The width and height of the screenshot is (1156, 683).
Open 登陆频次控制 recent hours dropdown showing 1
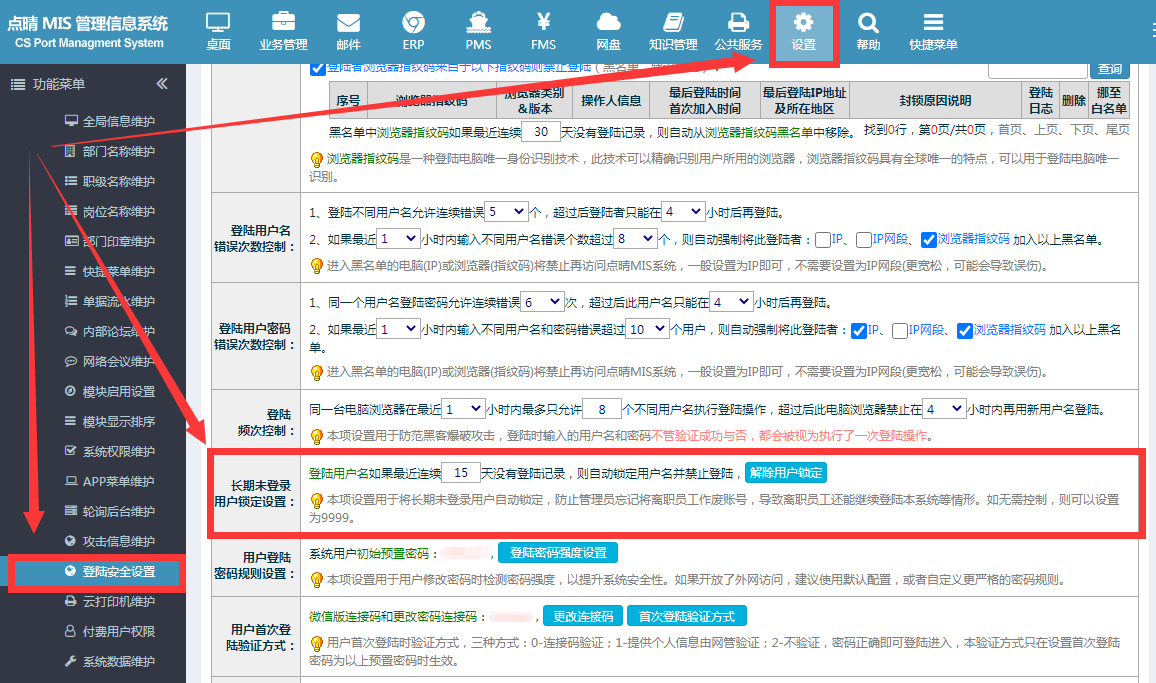(x=463, y=409)
